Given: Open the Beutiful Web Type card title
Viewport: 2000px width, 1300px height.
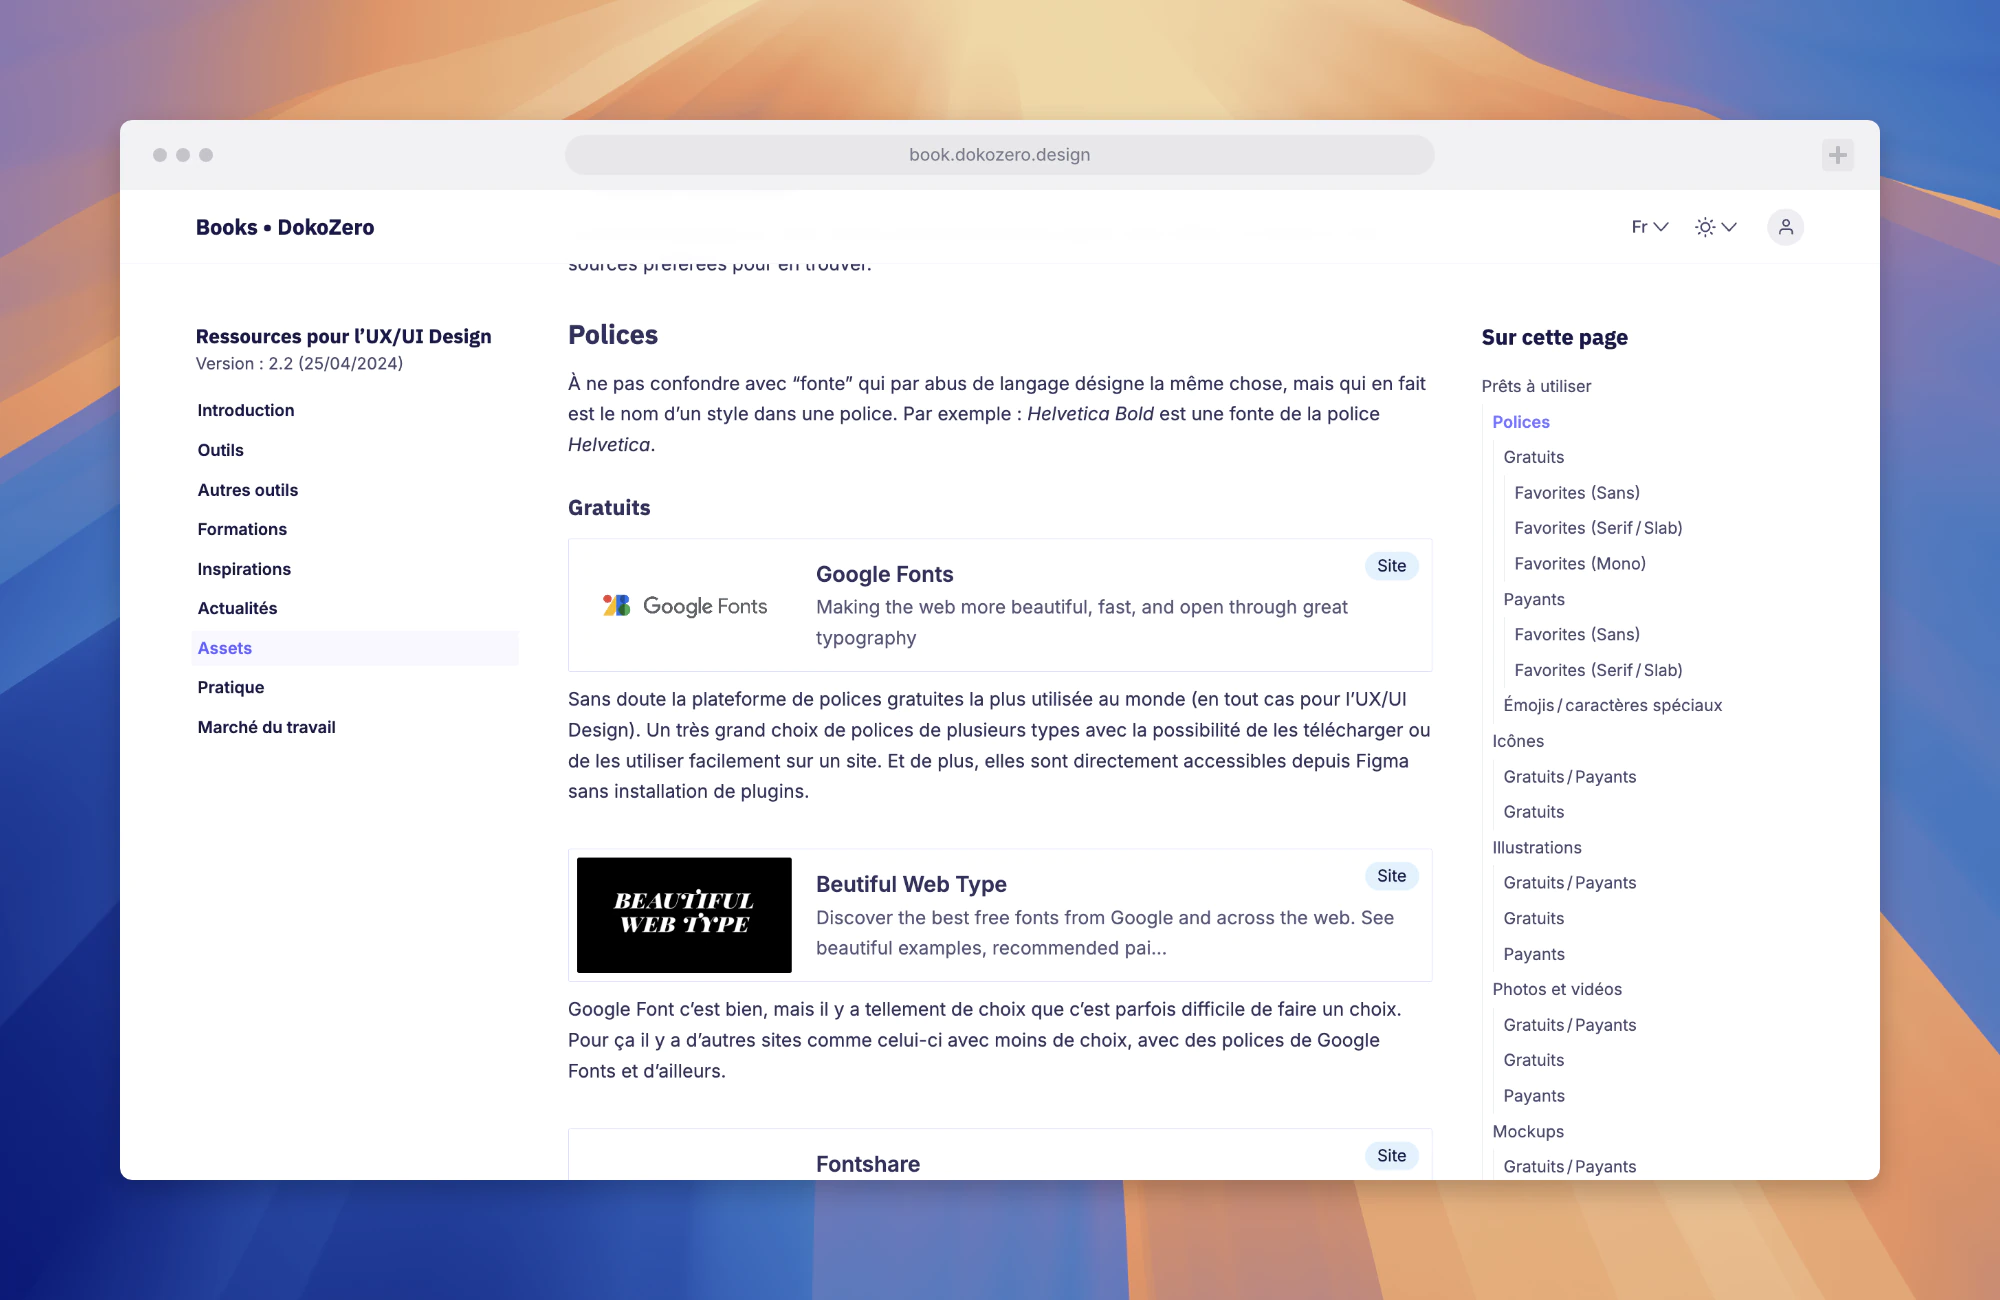Looking at the screenshot, I should click(x=911, y=884).
